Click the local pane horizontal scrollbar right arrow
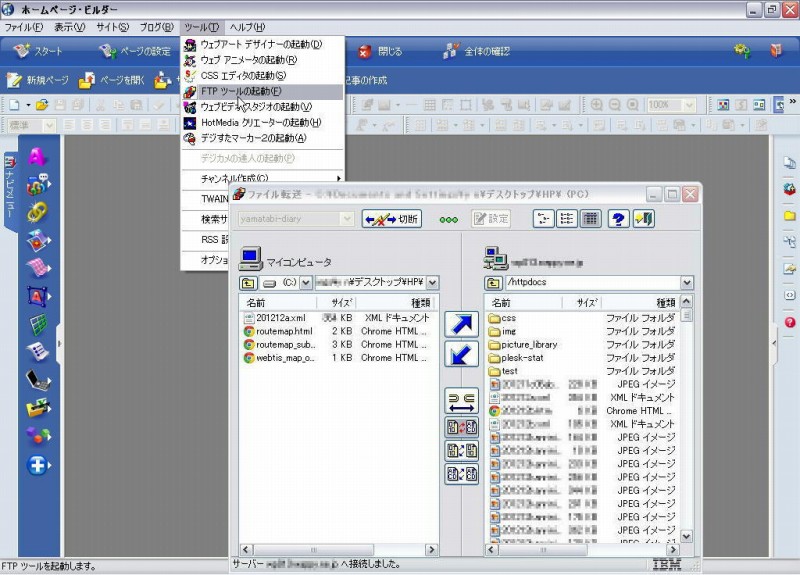This screenshot has width=800, height=575. coord(431,549)
